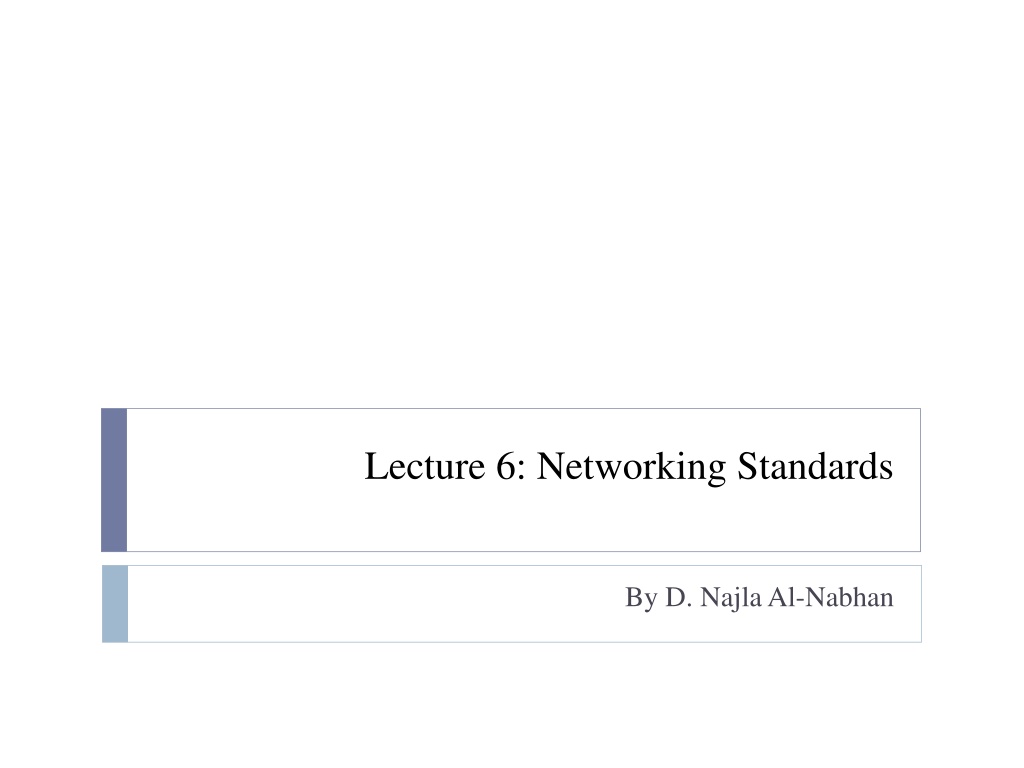The image size is (1024, 768).
Task: Click the light blue accent bar beside subtitle
Action: (x=115, y=604)
